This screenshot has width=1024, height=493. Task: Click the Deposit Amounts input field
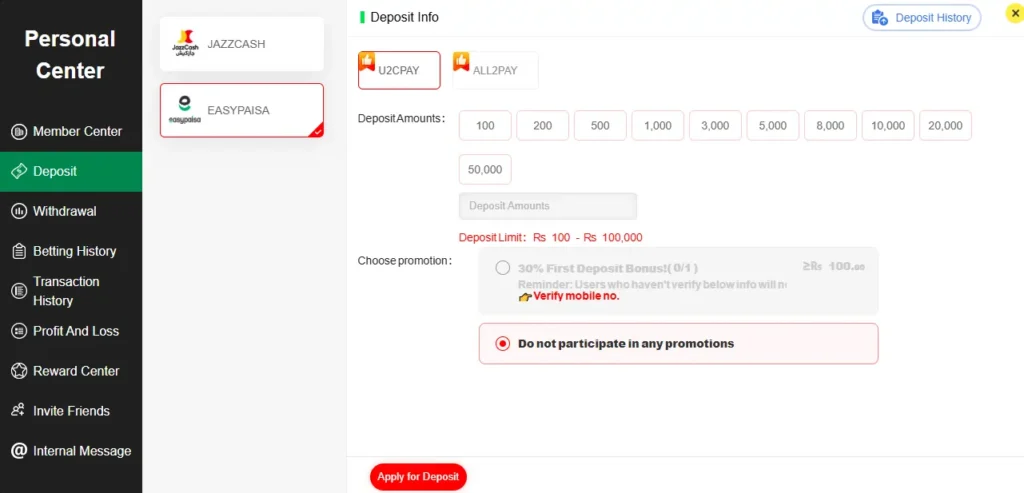point(548,206)
